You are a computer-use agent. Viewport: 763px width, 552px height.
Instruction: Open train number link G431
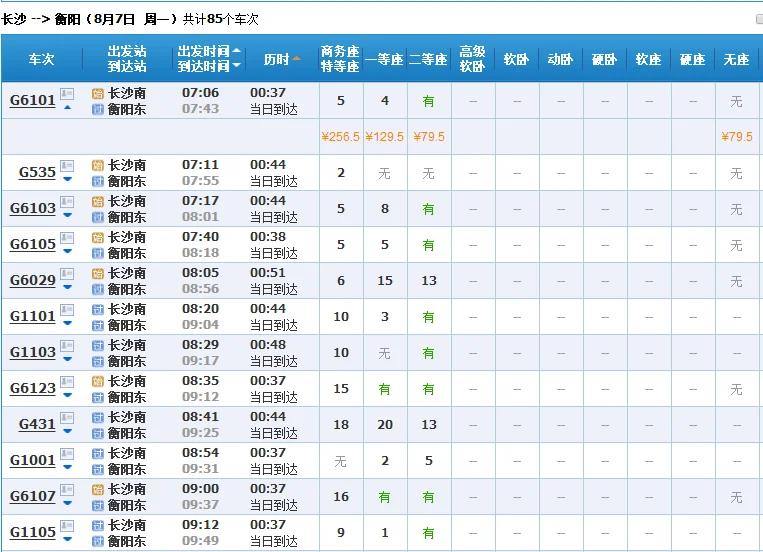pos(37,424)
